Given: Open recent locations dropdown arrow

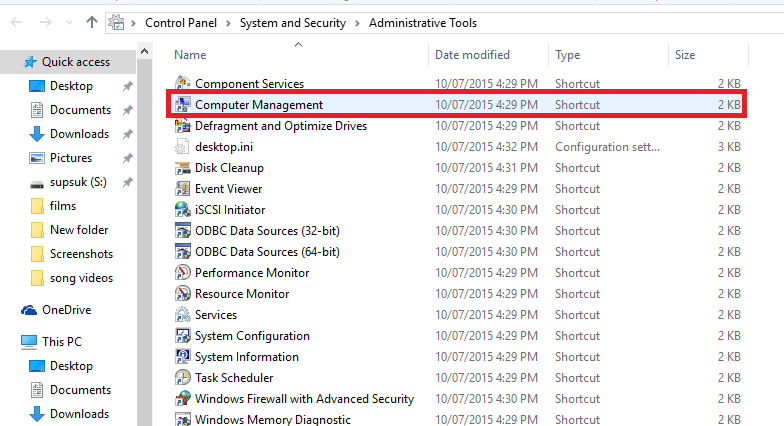Looking at the screenshot, I should coord(70,22).
